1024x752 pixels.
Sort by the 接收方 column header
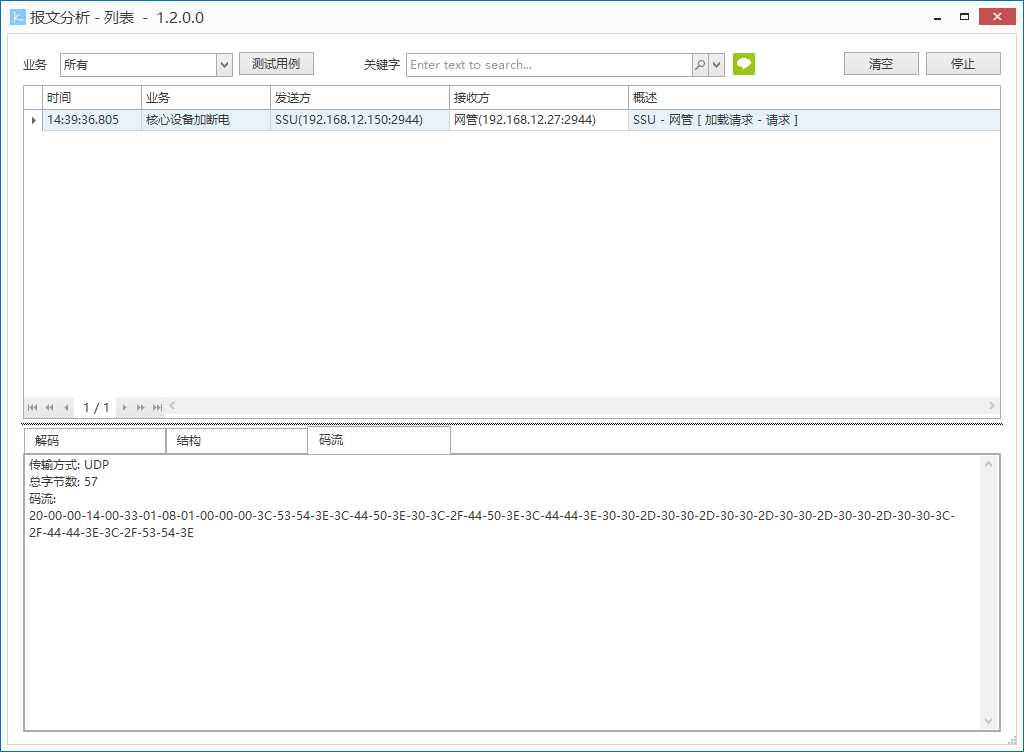tap(539, 98)
